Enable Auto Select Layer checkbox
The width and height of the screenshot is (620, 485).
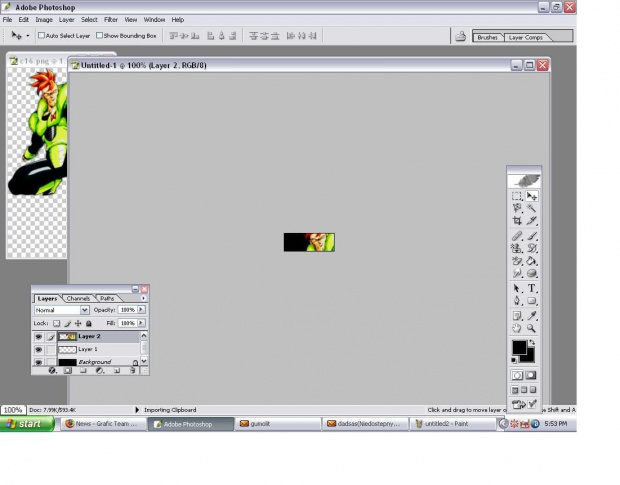coord(41,36)
